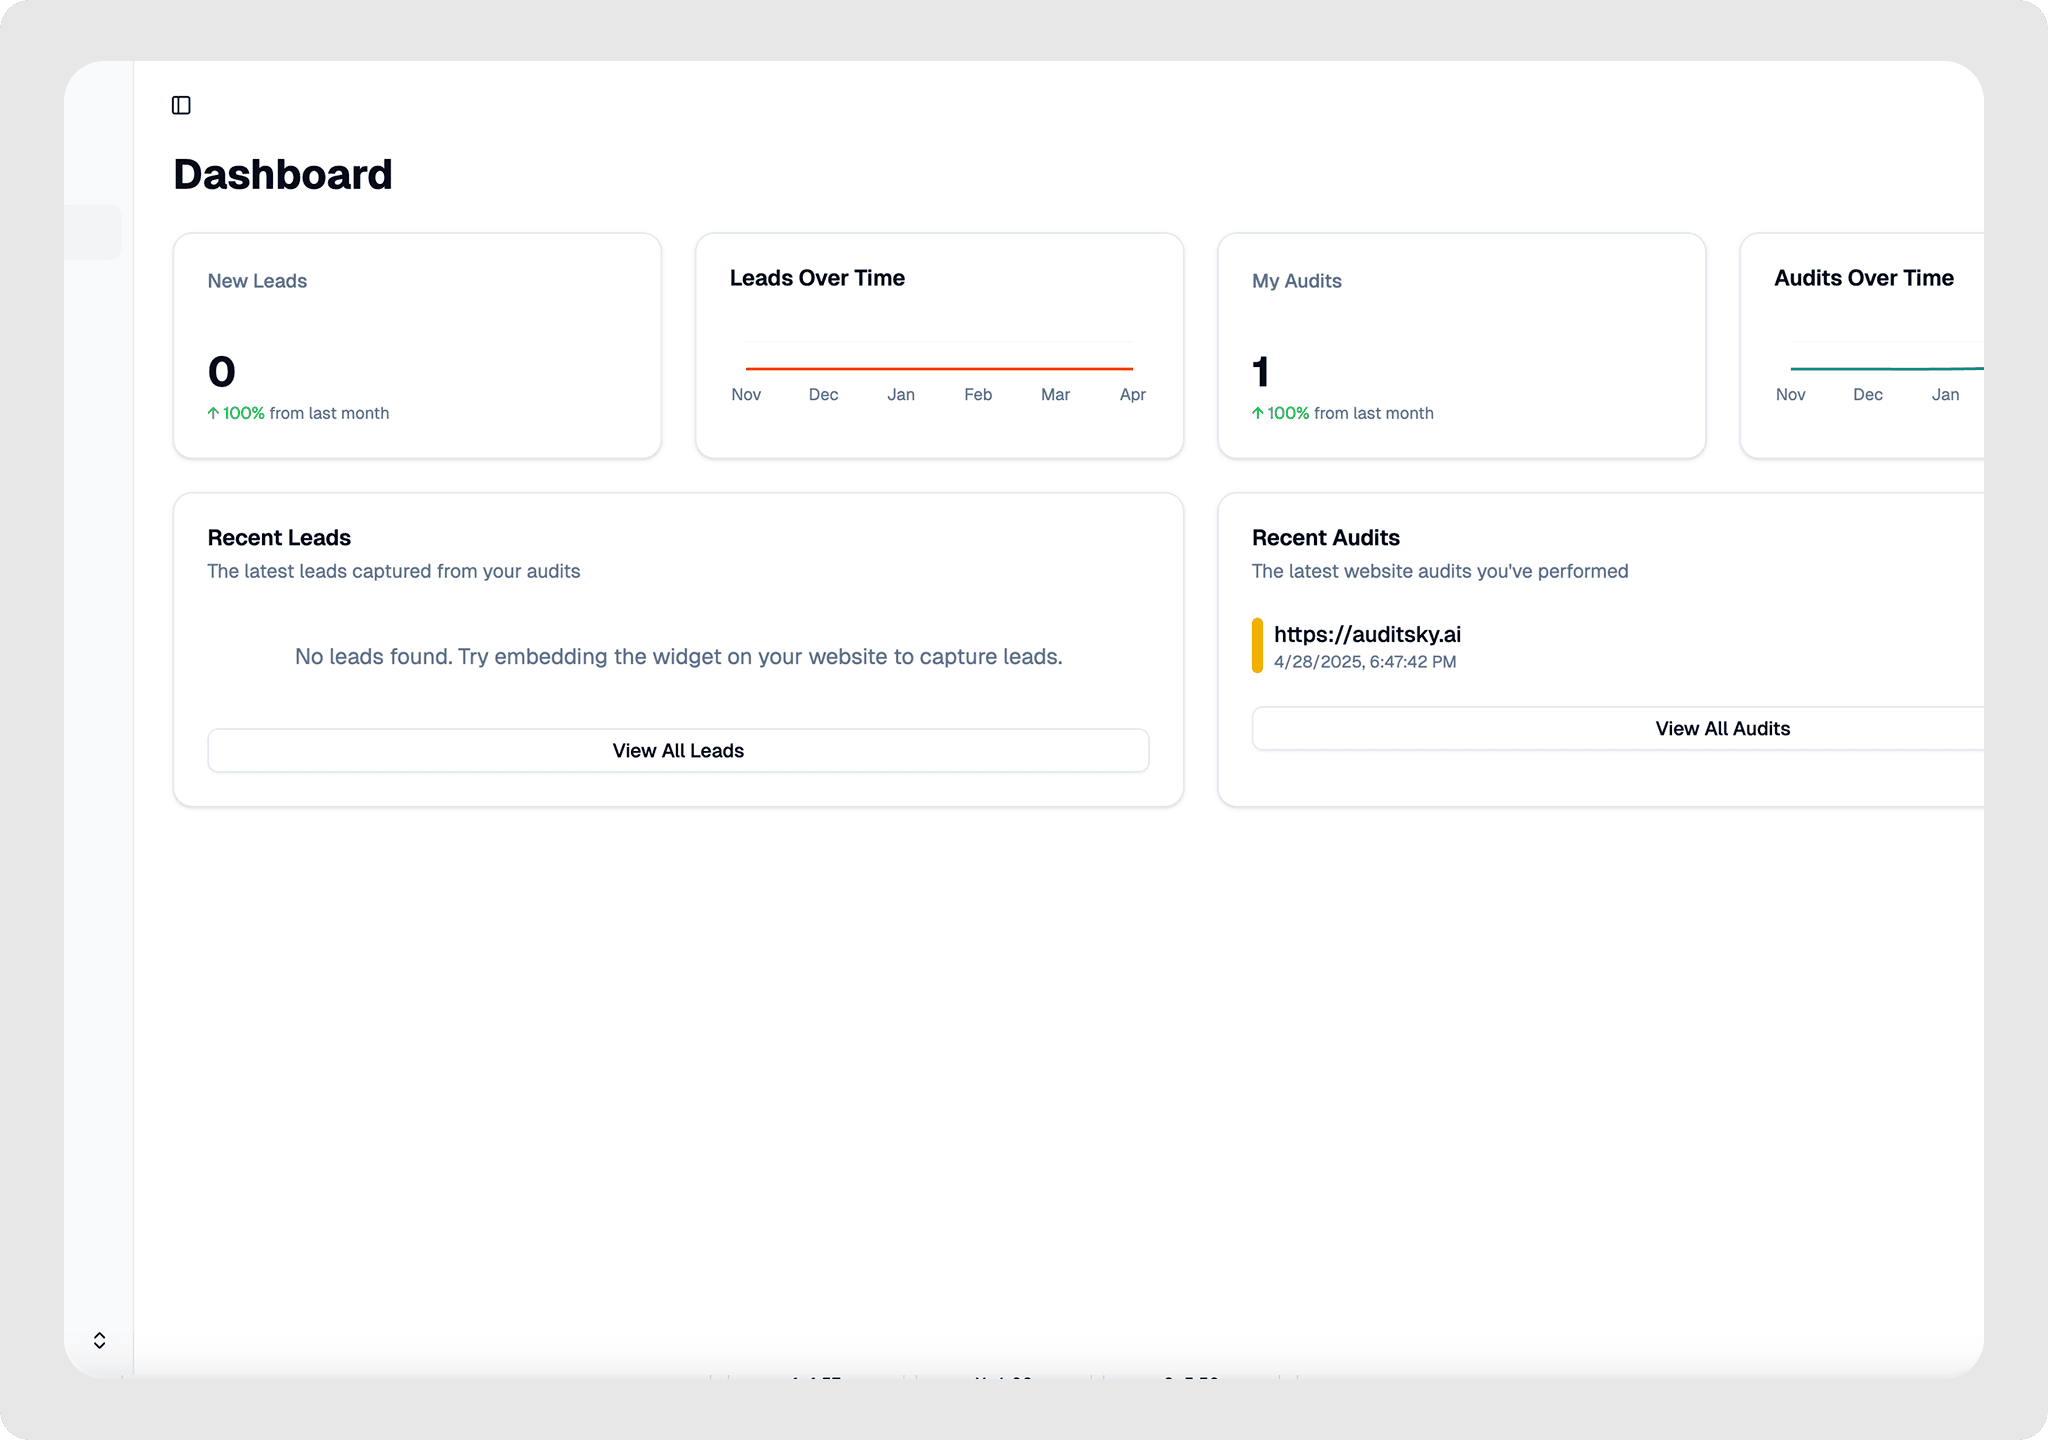Viewport: 2048px width, 1440px height.
Task: Expand the up-down chevron in sidebar footer
Action: [x=99, y=1340]
